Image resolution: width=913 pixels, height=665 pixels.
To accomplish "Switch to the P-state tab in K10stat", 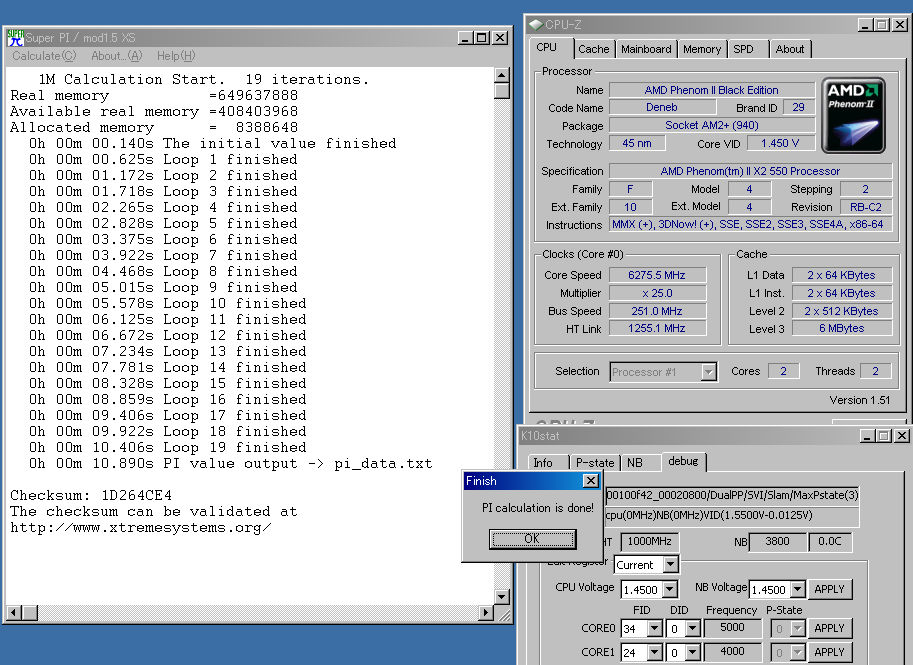I will pos(594,462).
